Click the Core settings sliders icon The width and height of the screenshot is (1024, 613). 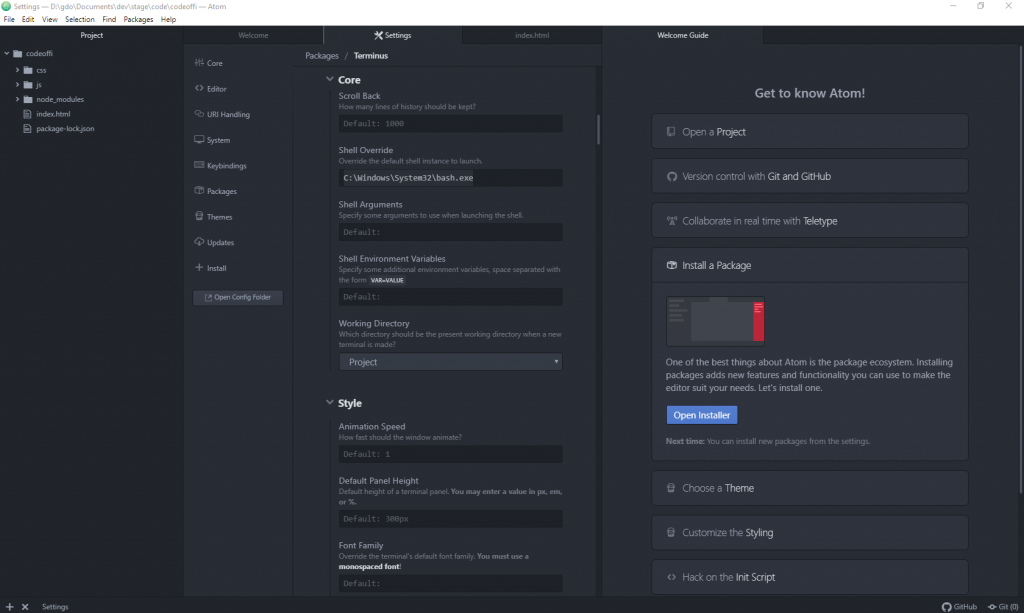(x=199, y=63)
